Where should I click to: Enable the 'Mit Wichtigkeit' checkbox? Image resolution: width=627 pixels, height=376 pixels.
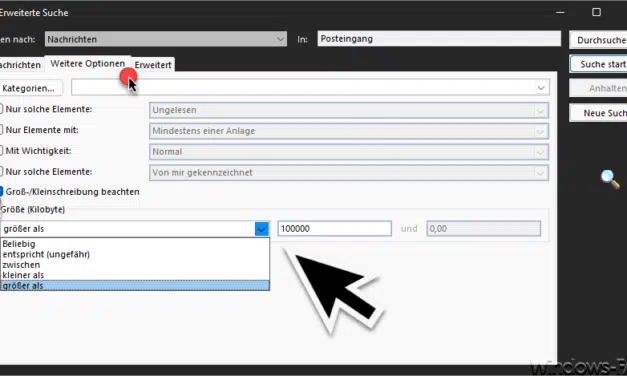tap(1, 150)
